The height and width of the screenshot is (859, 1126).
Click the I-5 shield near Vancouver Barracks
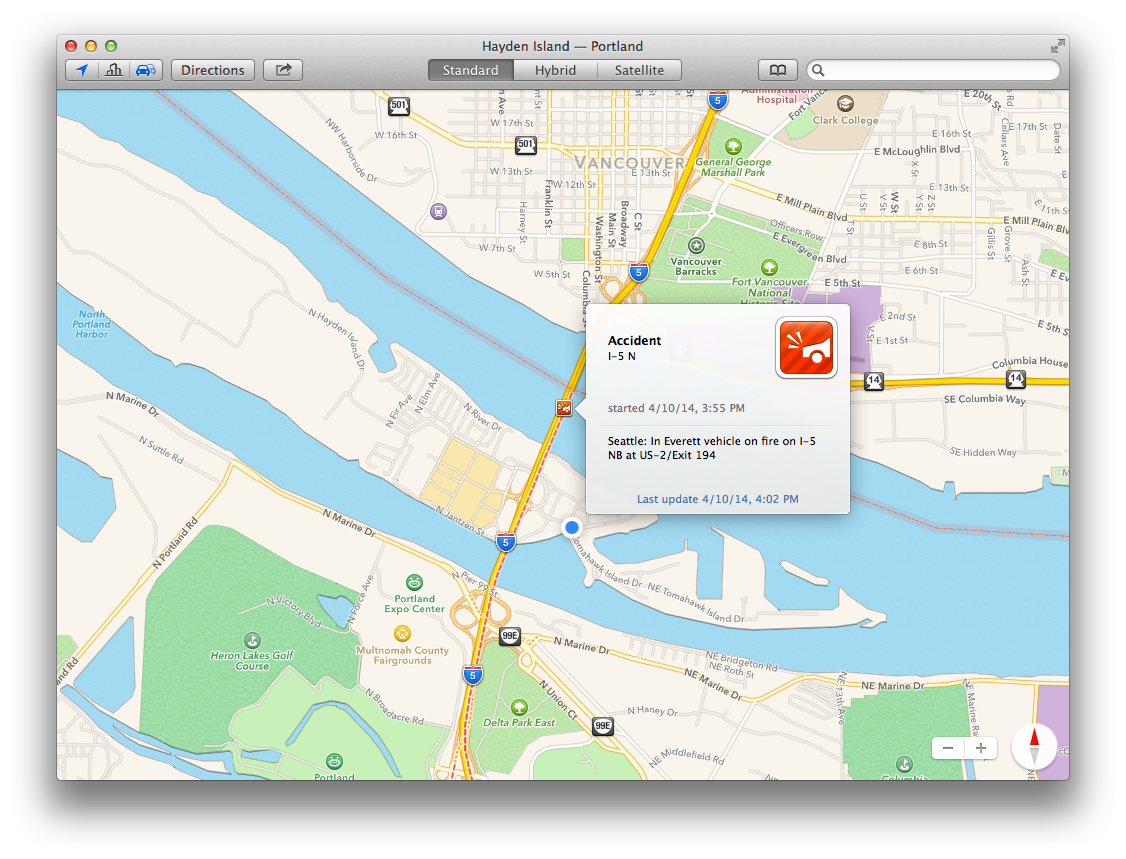638,272
